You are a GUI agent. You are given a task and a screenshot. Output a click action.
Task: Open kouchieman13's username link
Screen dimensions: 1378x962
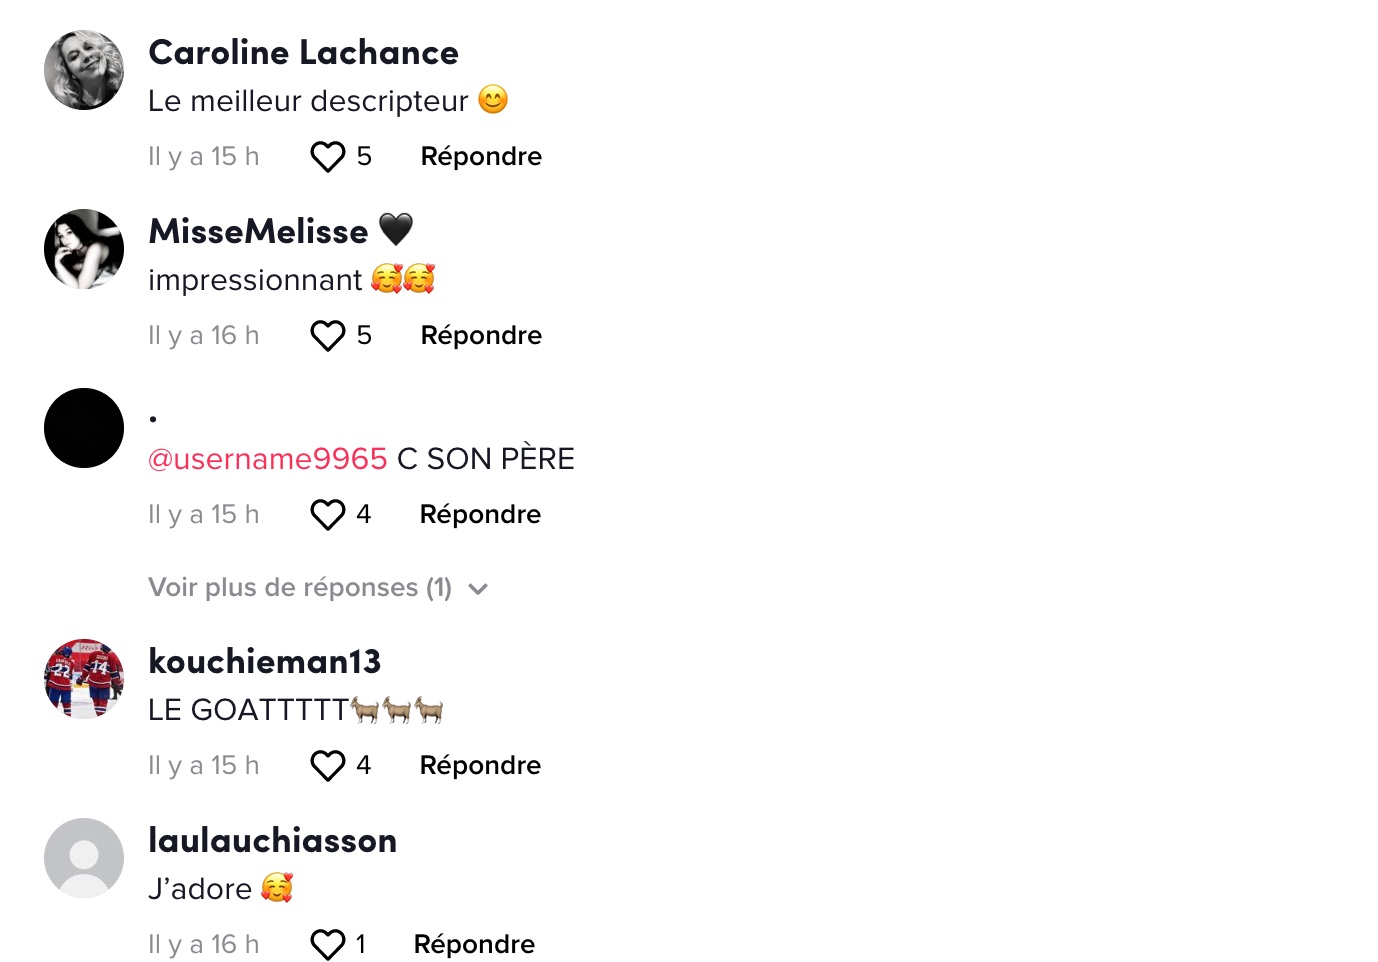tap(264, 662)
